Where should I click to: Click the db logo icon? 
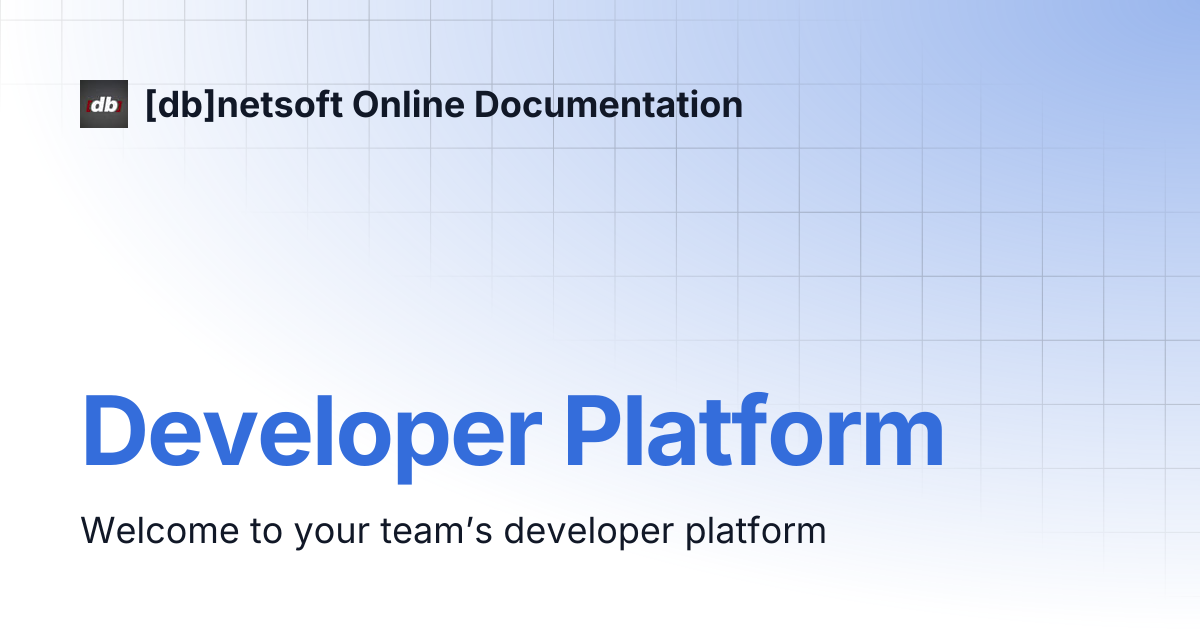coord(104,104)
